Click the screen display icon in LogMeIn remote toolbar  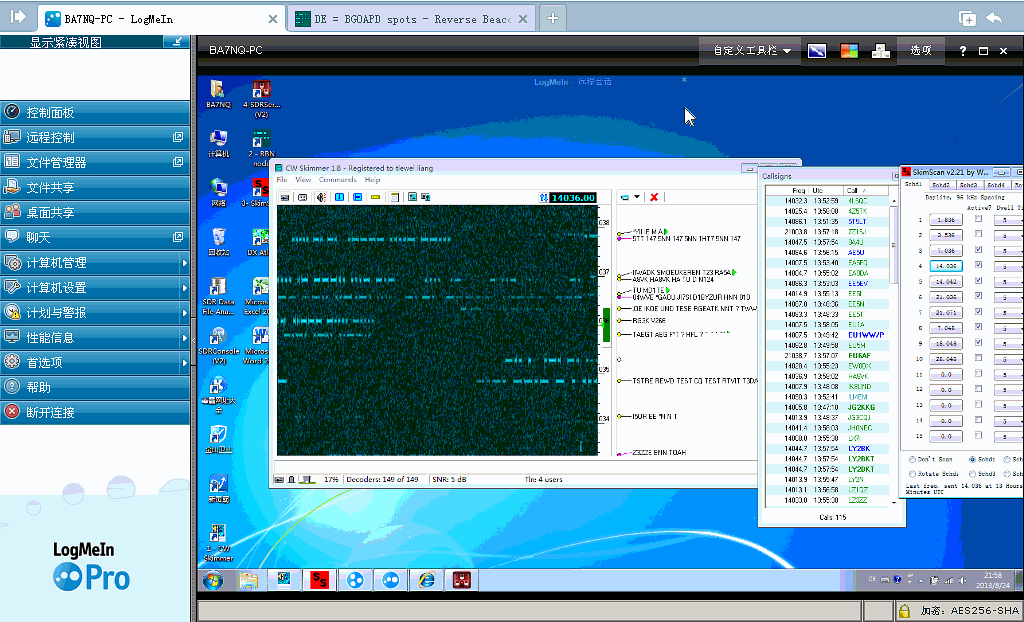pos(817,50)
